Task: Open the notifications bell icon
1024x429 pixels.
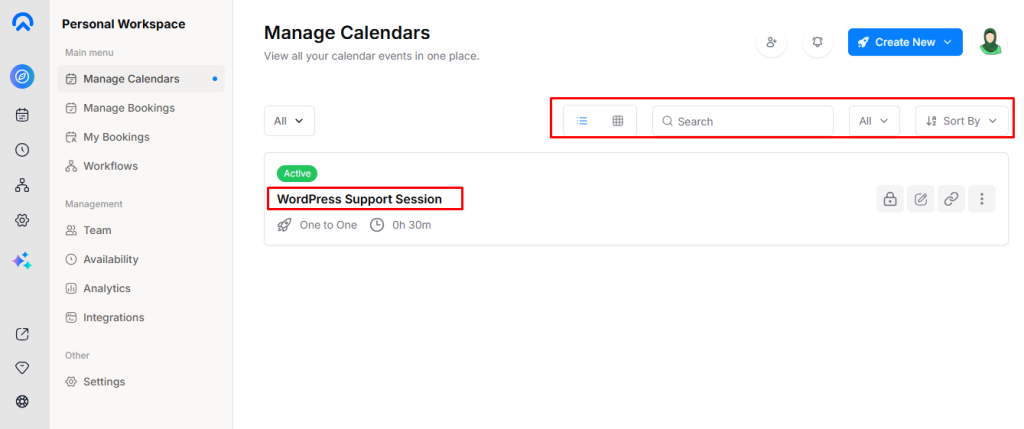Action: tap(817, 42)
